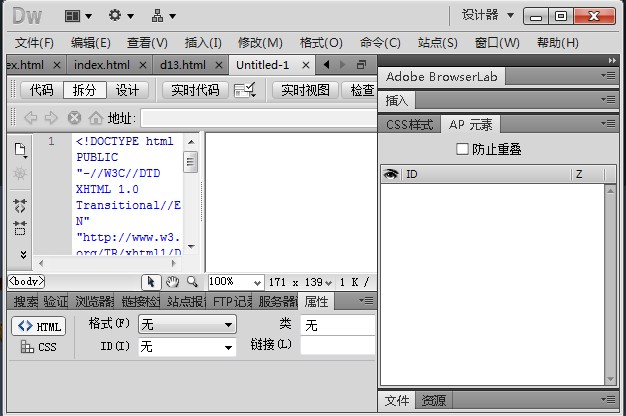
Task: Open the 插入(I) menu
Action: tap(203, 42)
